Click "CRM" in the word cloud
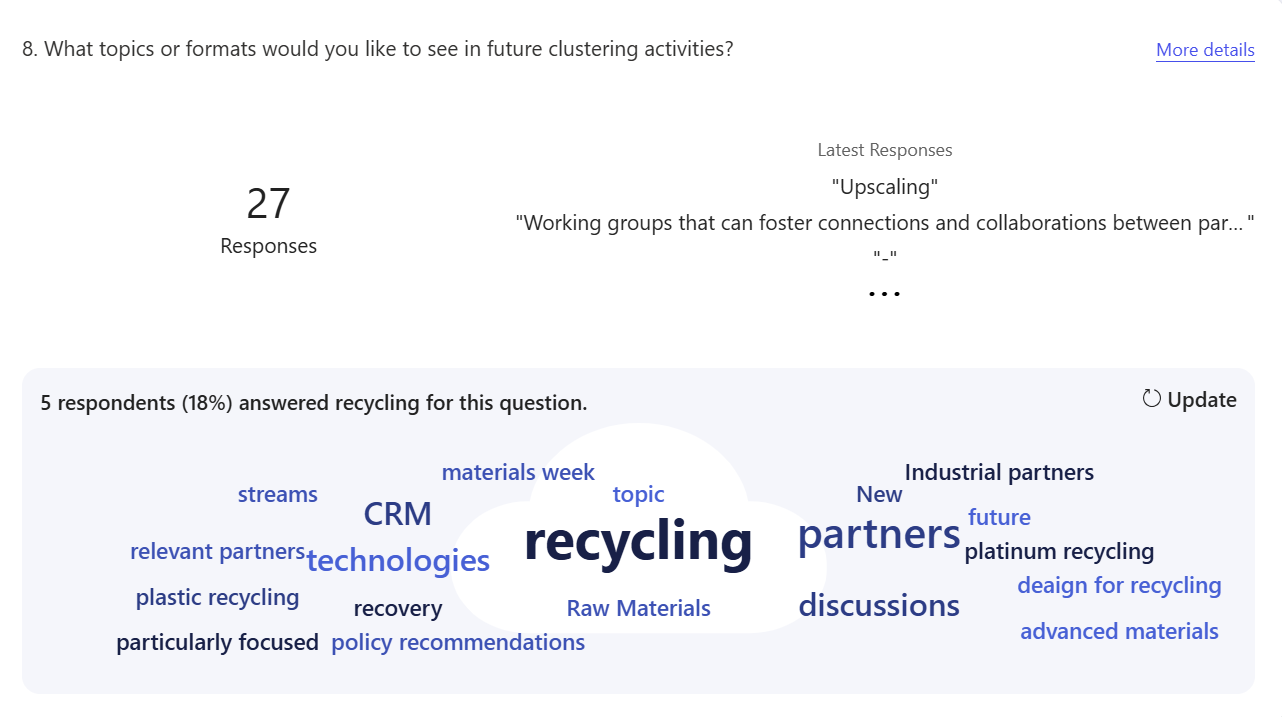 [398, 514]
